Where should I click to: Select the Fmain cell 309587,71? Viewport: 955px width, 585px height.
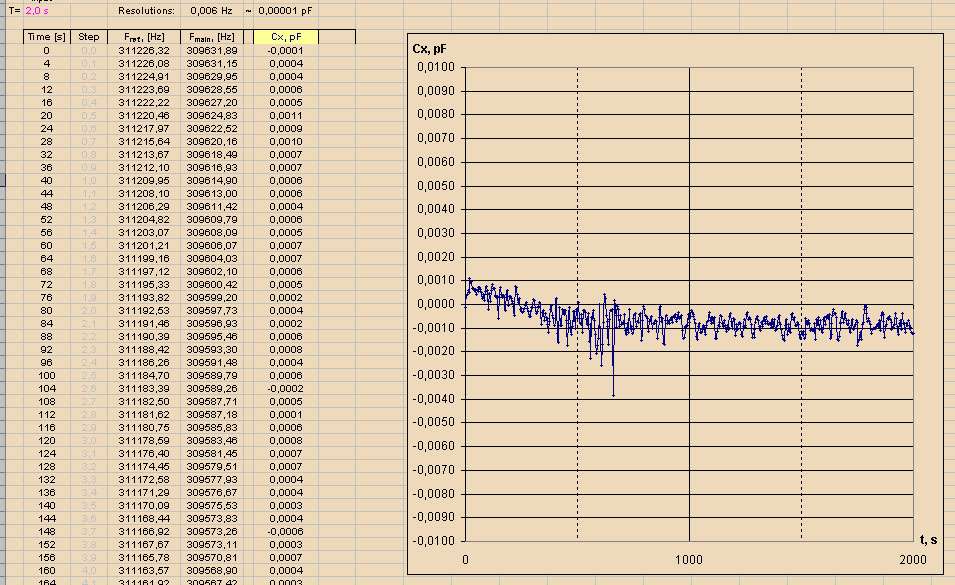[211, 402]
